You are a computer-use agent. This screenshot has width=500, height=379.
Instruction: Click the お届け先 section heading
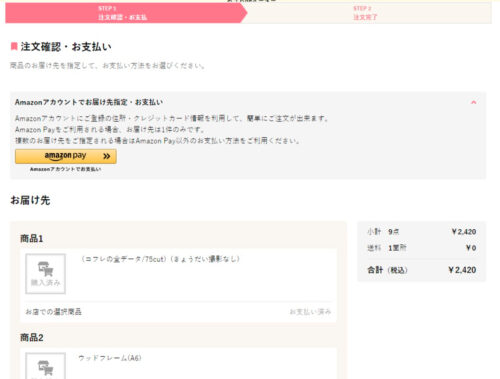[x=30, y=200]
